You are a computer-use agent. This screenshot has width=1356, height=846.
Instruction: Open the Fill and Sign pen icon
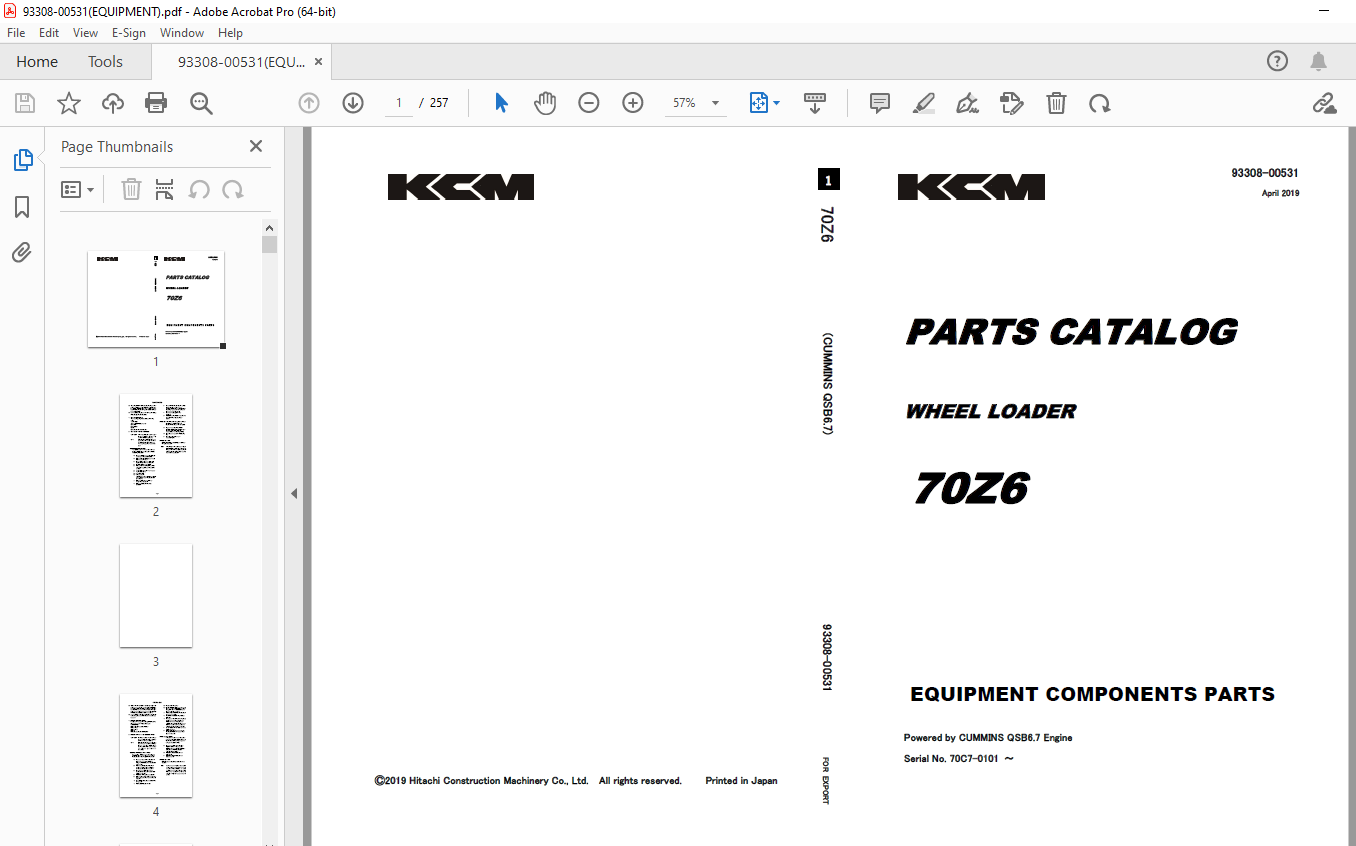coord(967,103)
